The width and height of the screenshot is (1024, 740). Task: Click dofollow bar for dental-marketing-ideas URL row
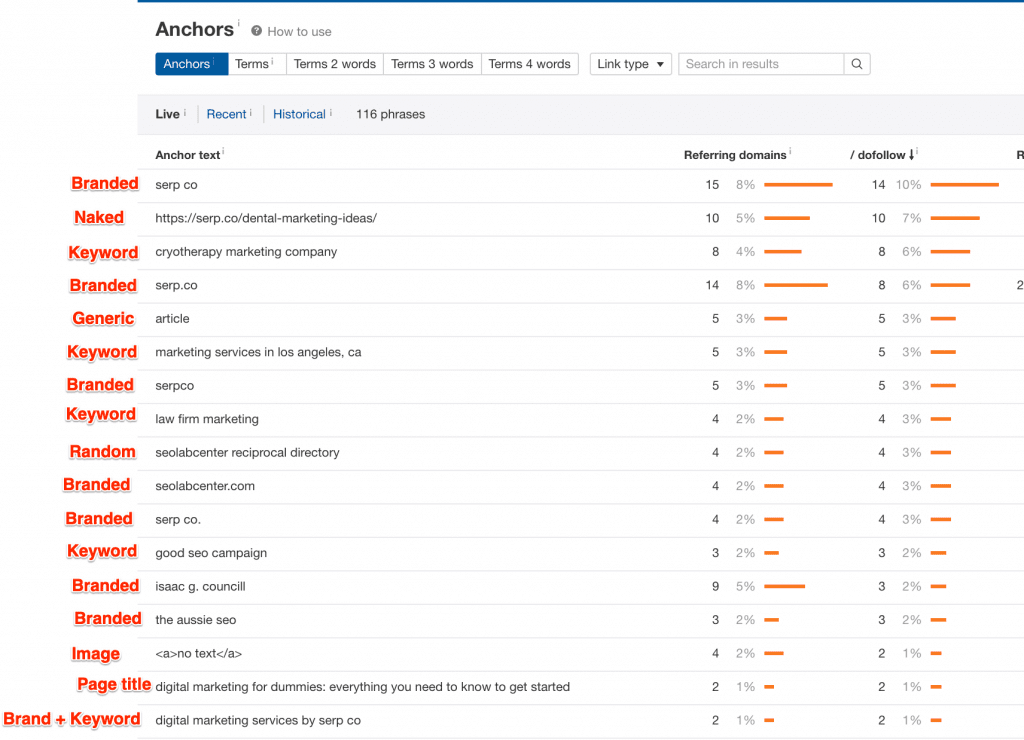955,218
